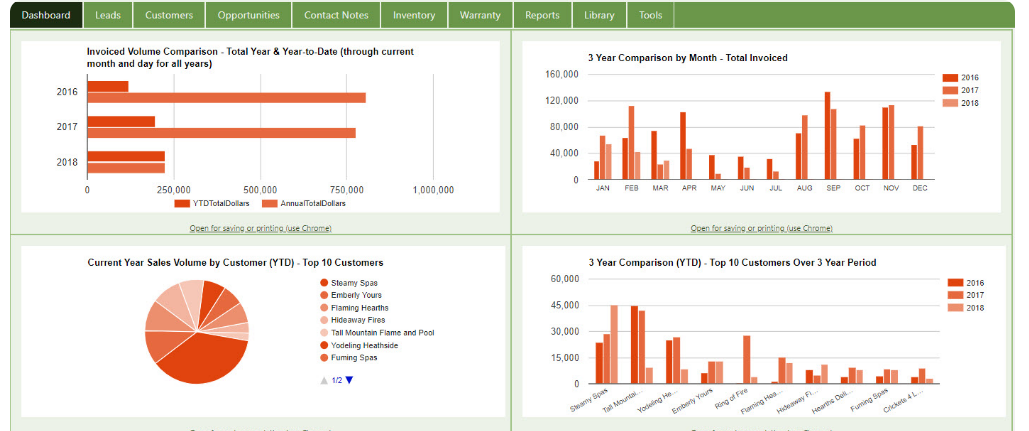Click the 'NOV' month axis label

pos(889,188)
